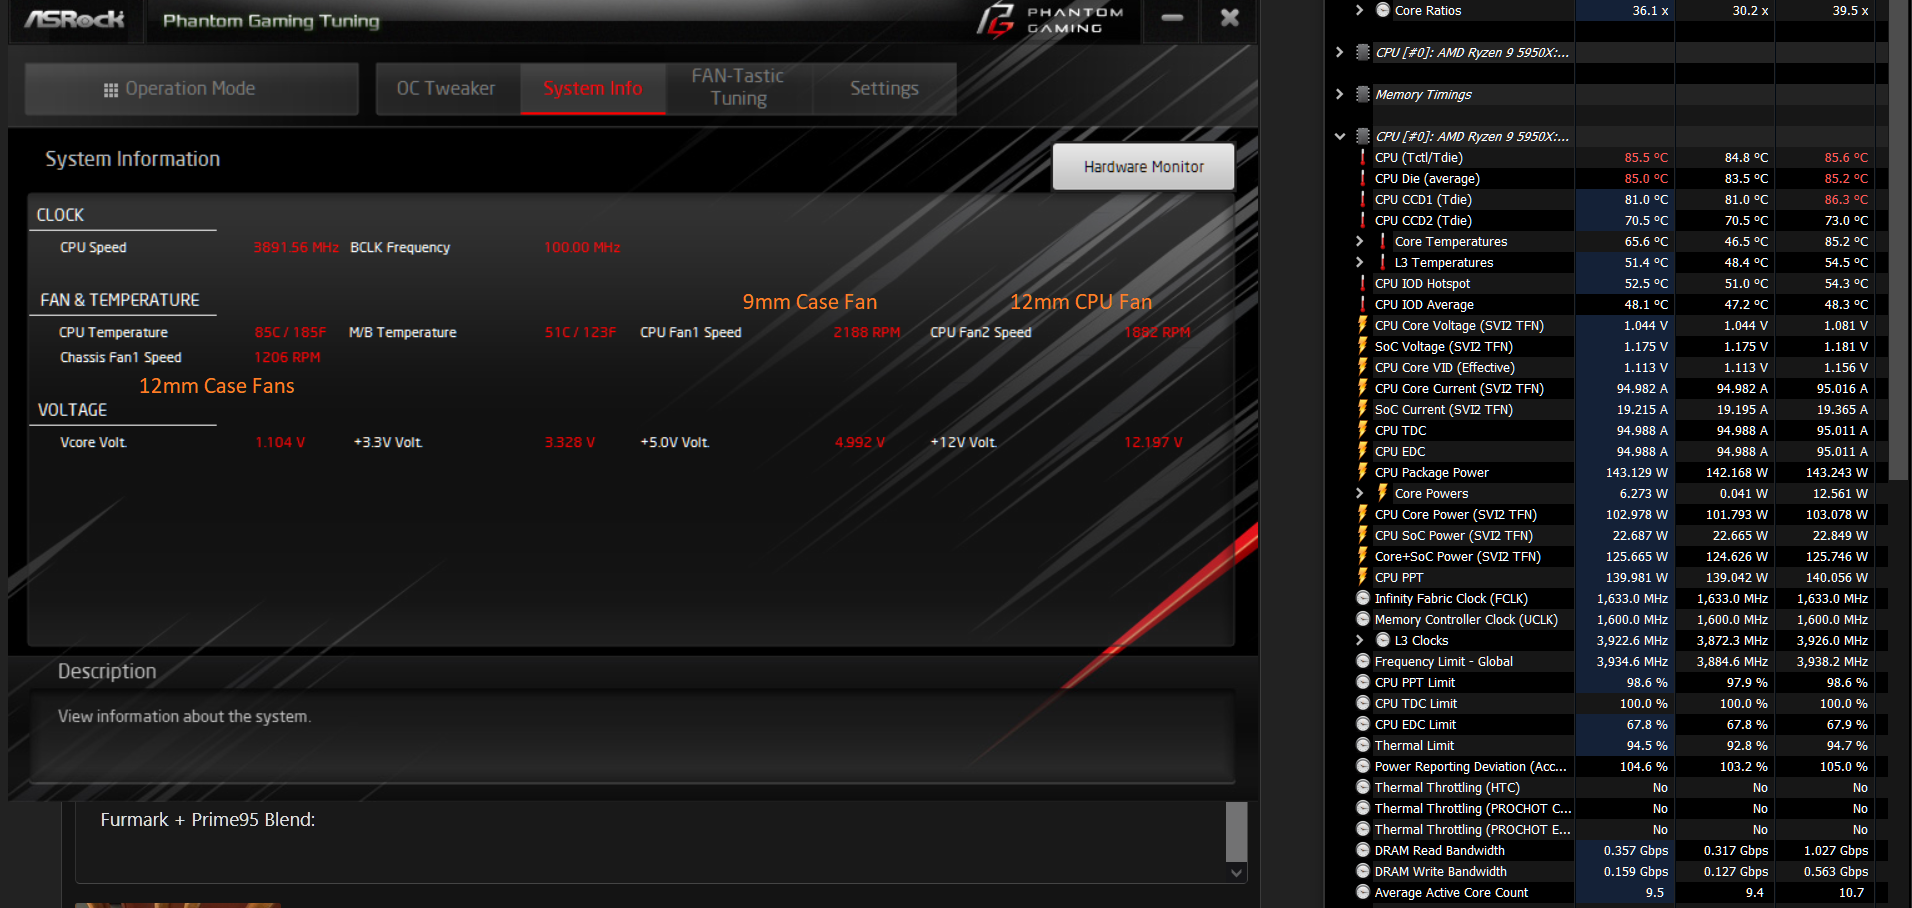1912x908 pixels.
Task: Close the Phantom Gaming Tuning window
Action: click(x=1230, y=18)
